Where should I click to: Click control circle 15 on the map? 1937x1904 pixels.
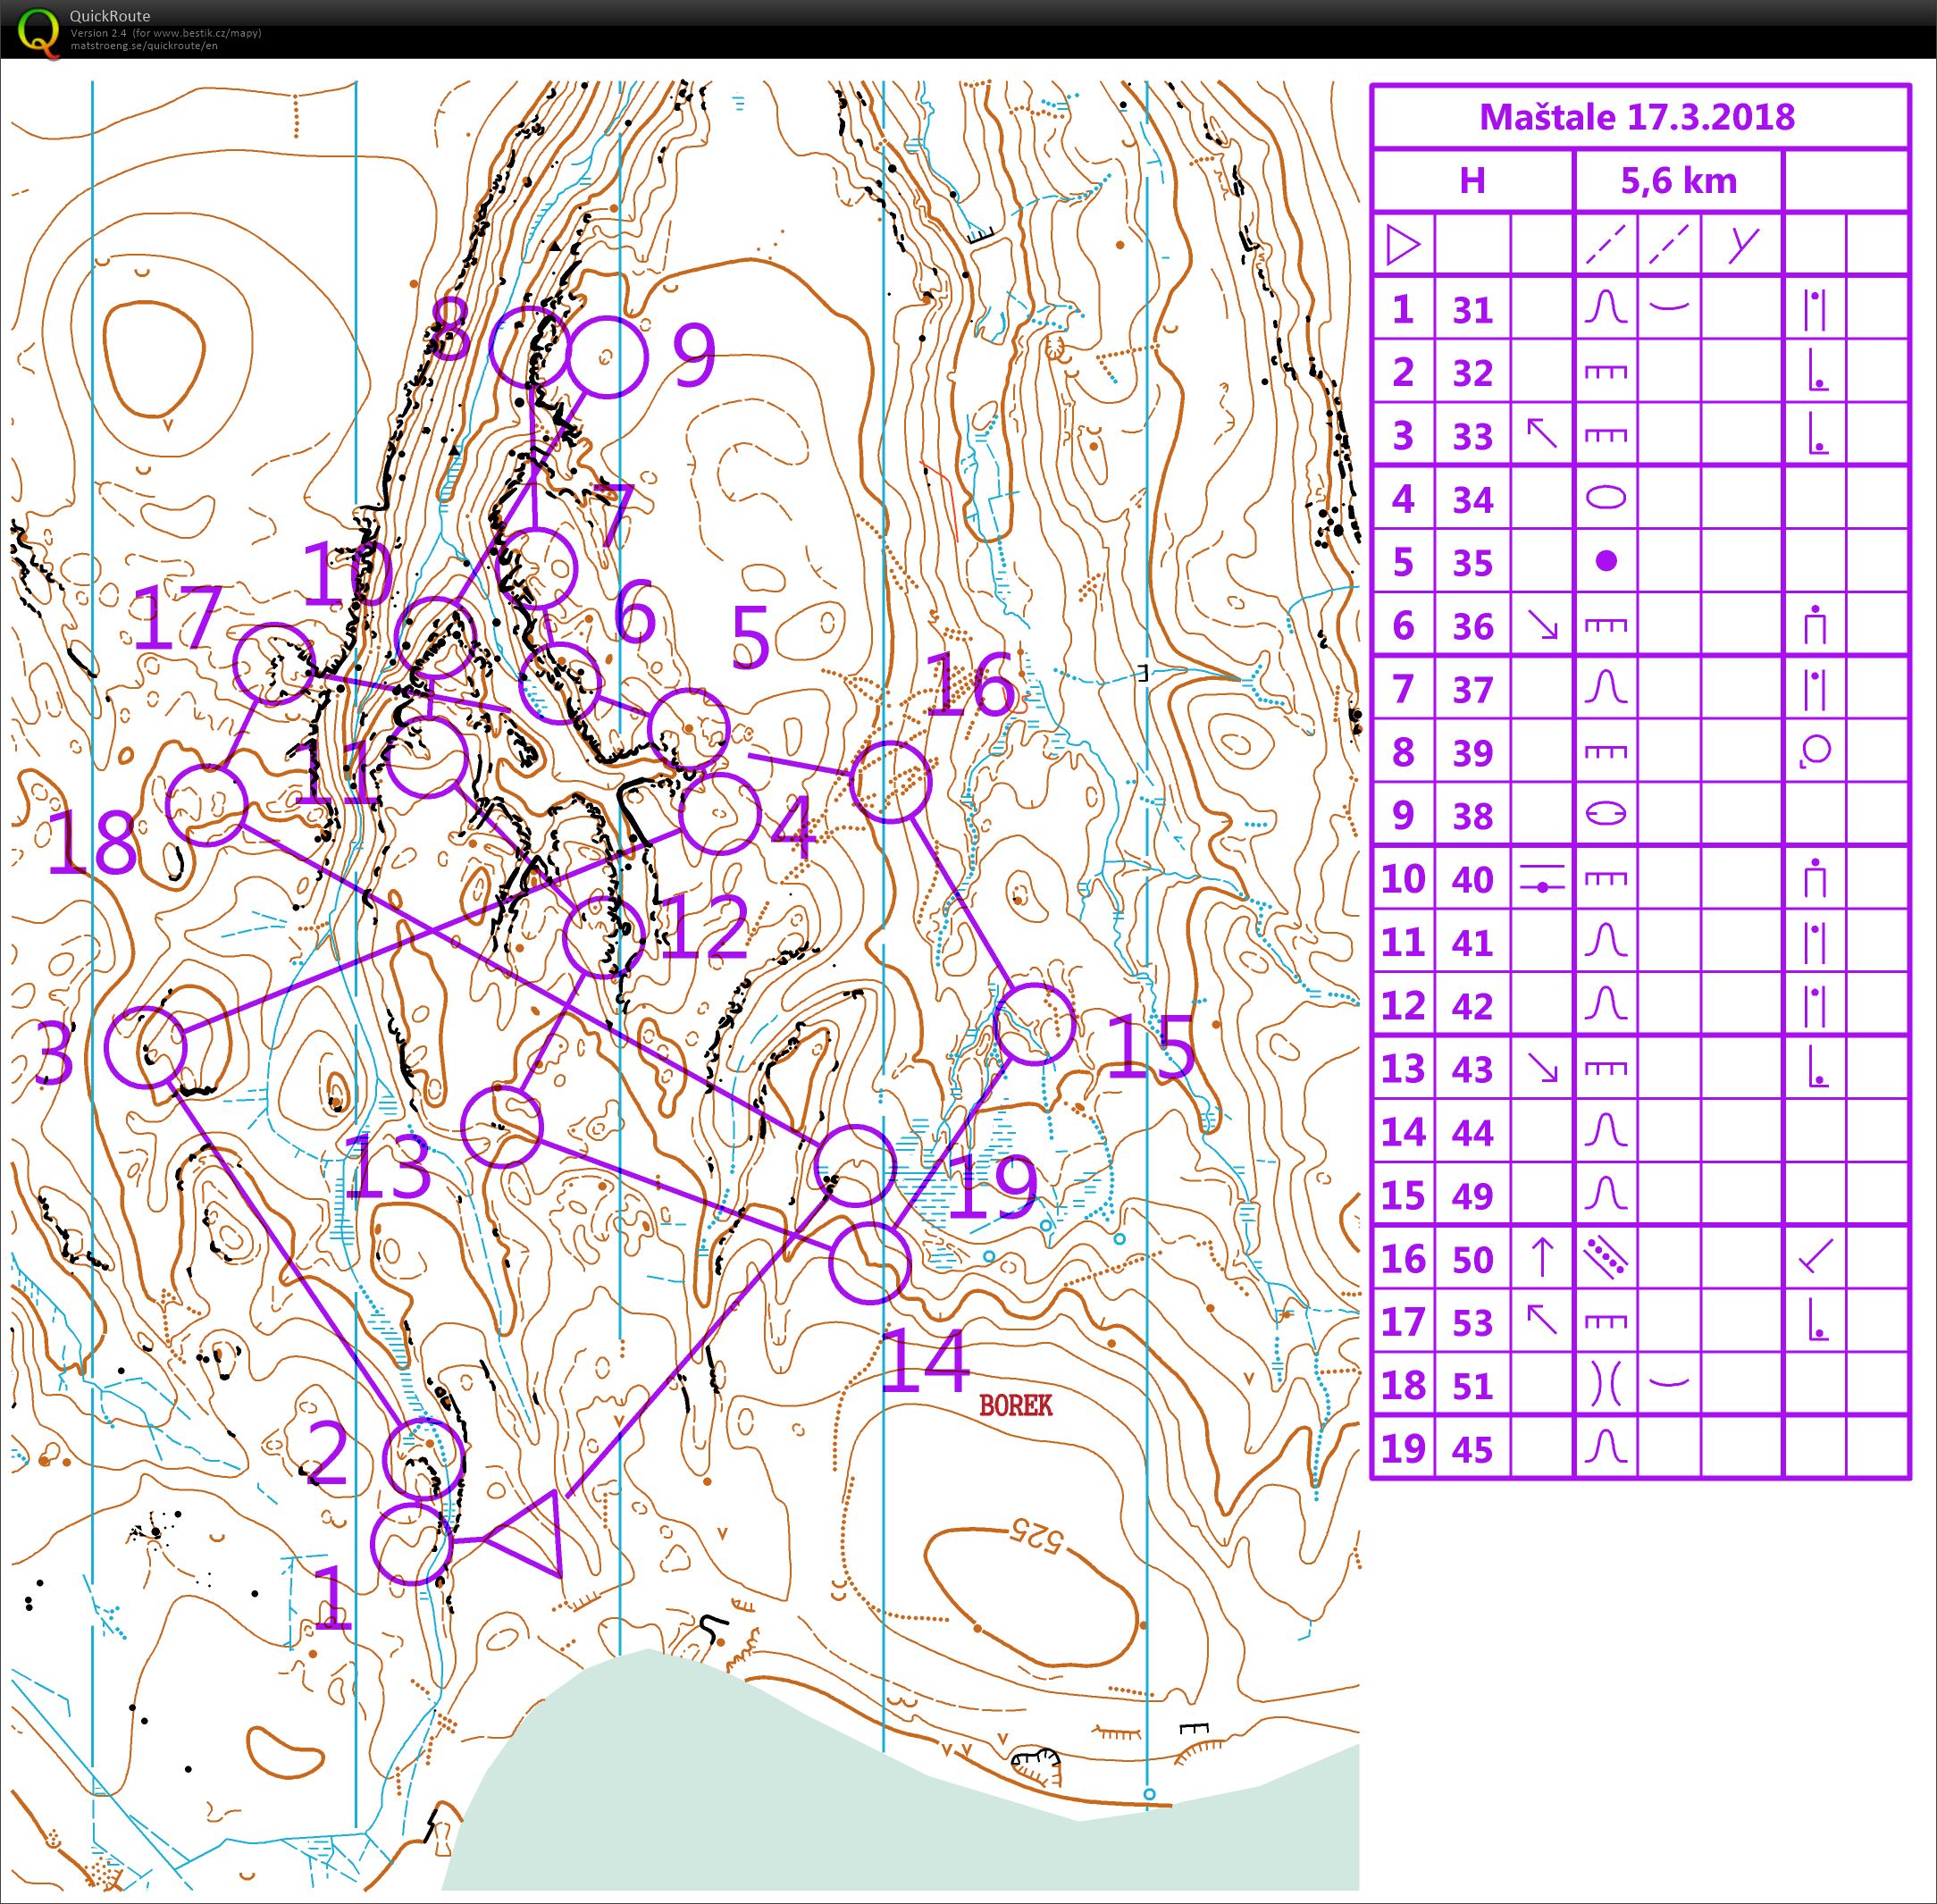[x=1035, y=1023]
